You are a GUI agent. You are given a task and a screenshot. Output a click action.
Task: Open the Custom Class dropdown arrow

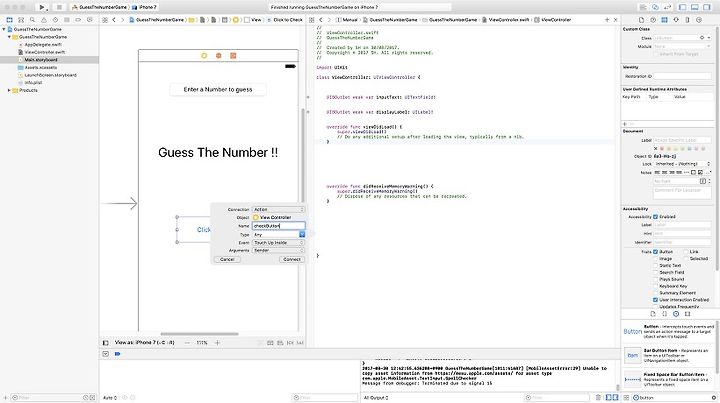[709, 38]
